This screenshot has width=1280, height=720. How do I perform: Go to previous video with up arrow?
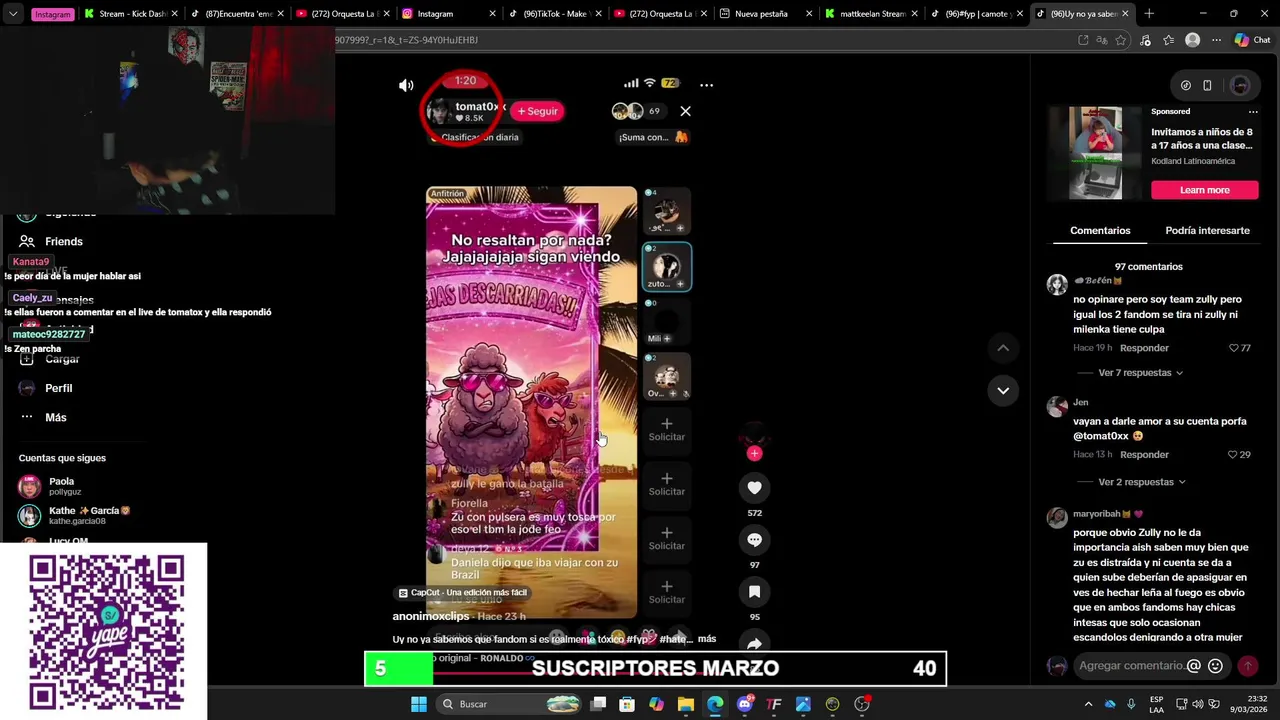[x=1003, y=348]
